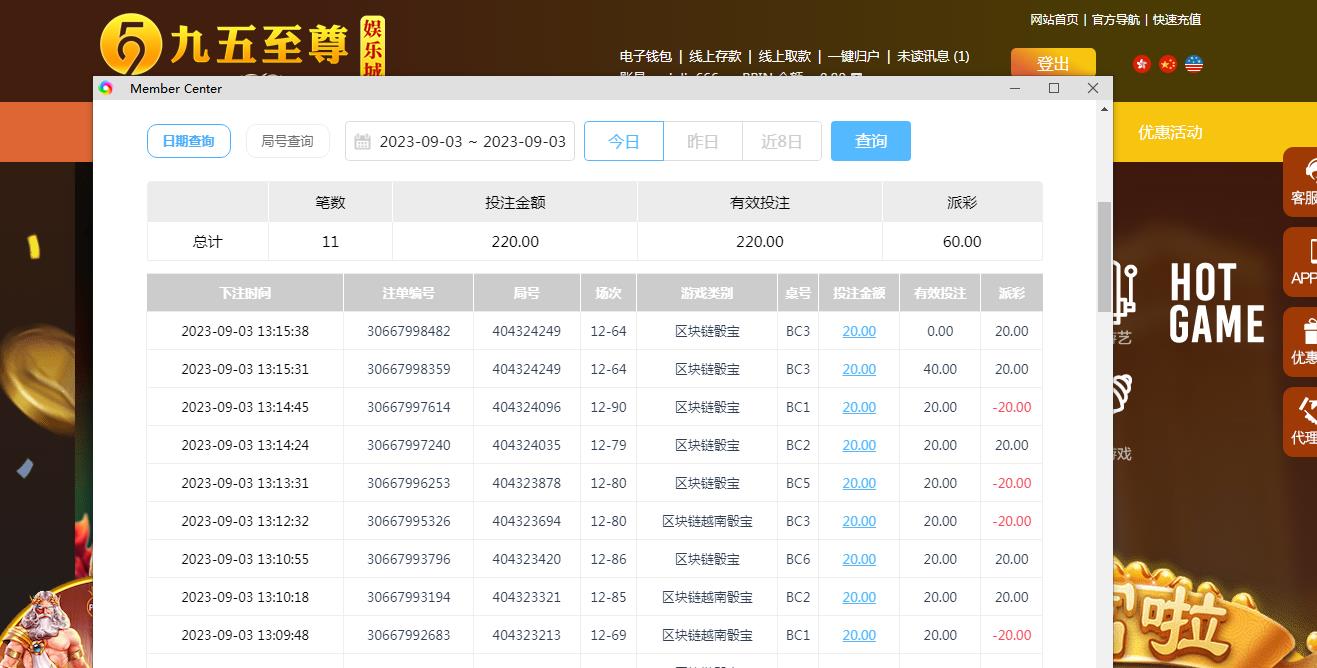Click the Member Center vertical scrollbar

1104,256
